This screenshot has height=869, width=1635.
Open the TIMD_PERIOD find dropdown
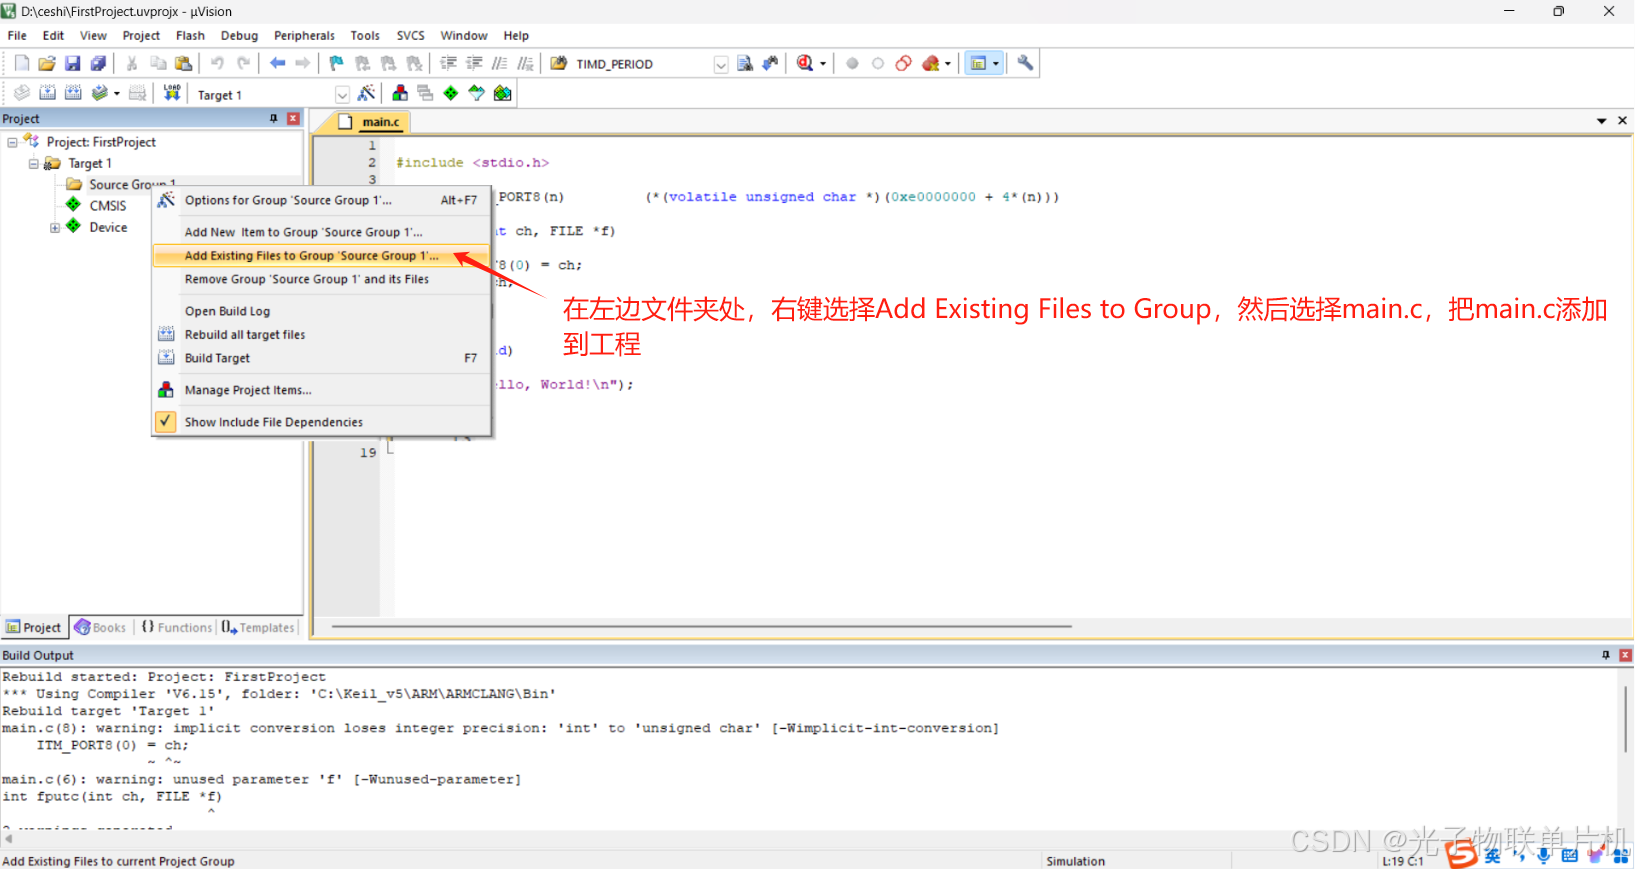(x=721, y=64)
